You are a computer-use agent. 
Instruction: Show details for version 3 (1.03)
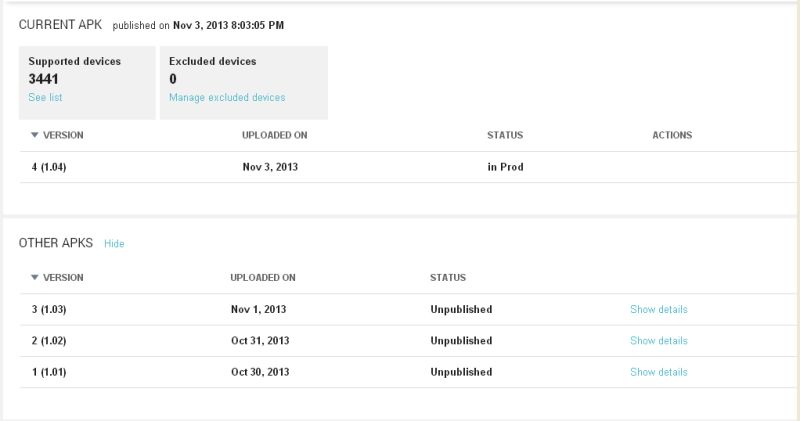pyautogui.click(x=658, y=309)
